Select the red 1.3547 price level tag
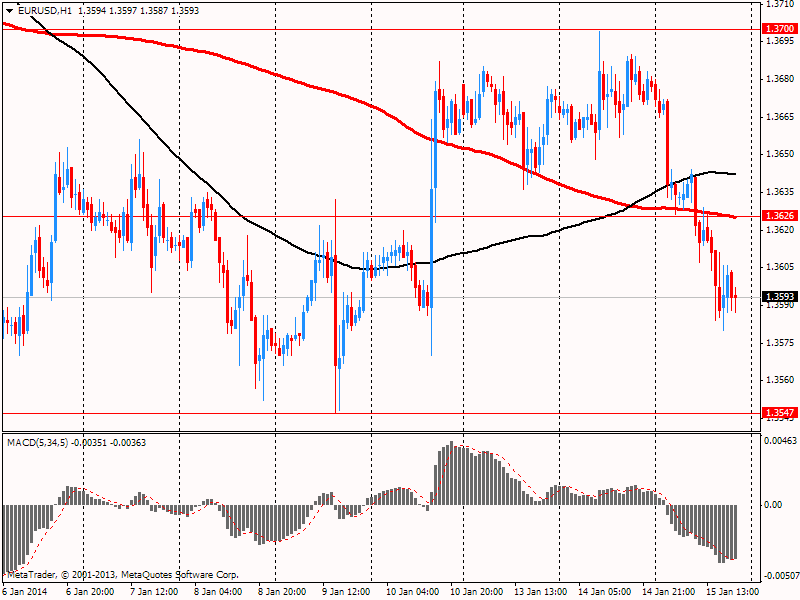This screenshot has height=600, width=800. 780,412
